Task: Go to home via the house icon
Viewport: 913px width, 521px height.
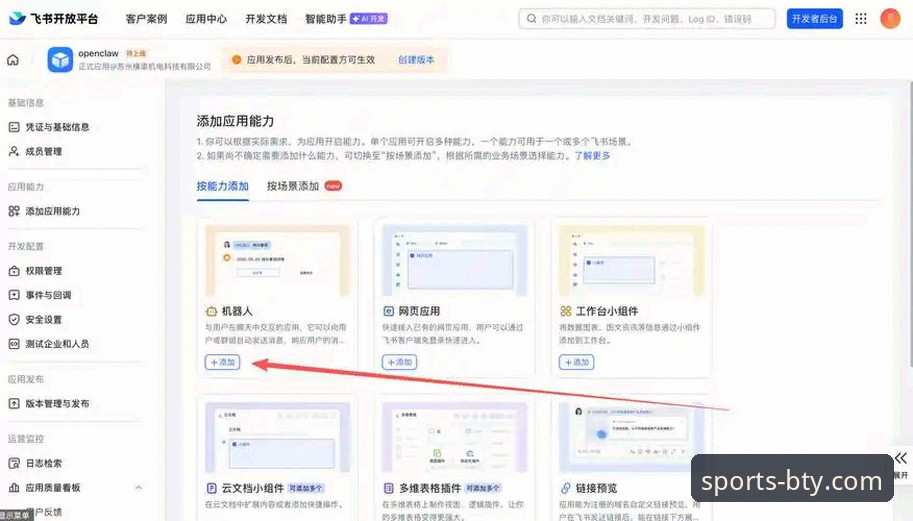Action: 13,59
